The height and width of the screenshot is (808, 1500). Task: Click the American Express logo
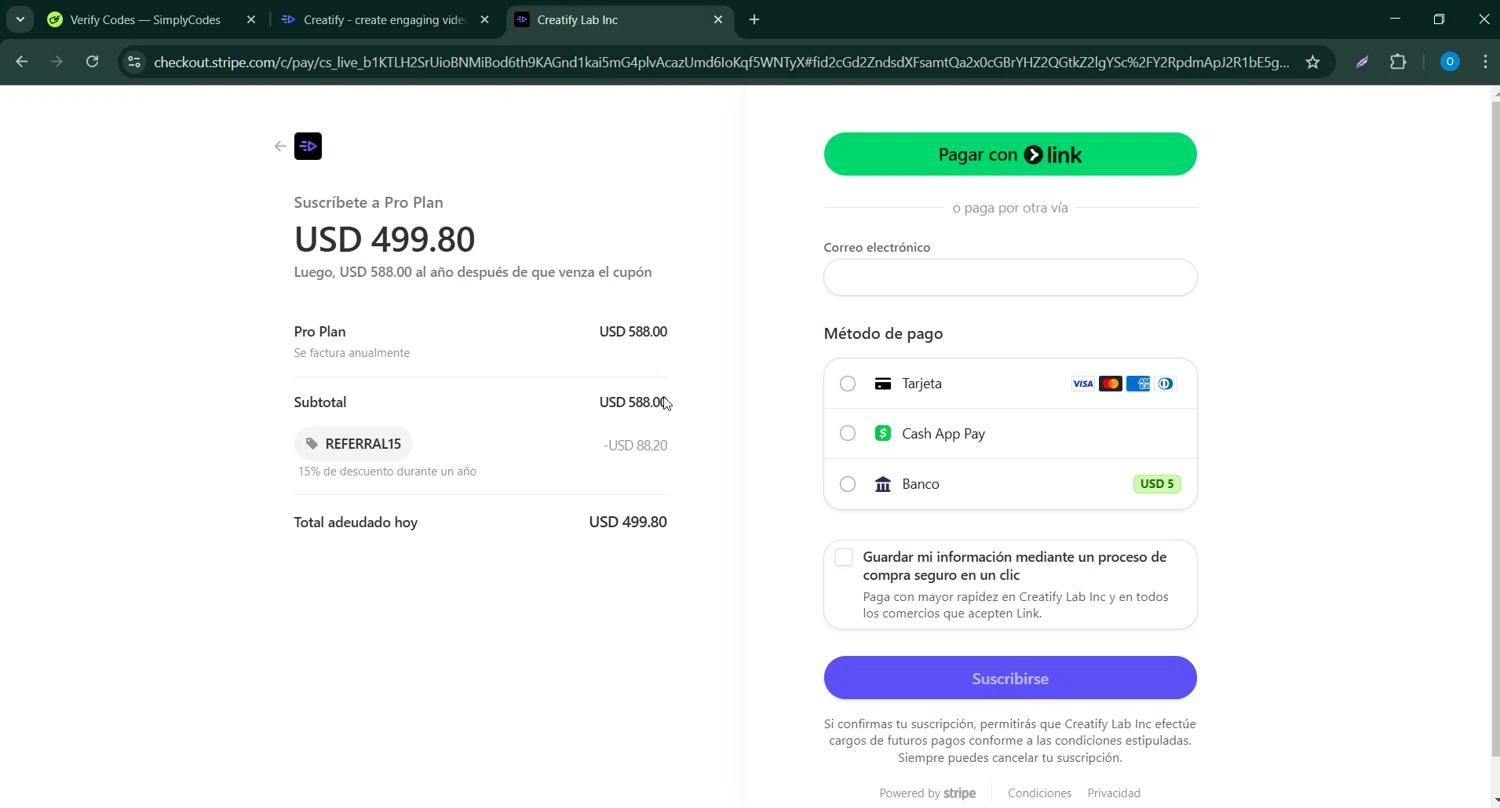click(1138, 384)
